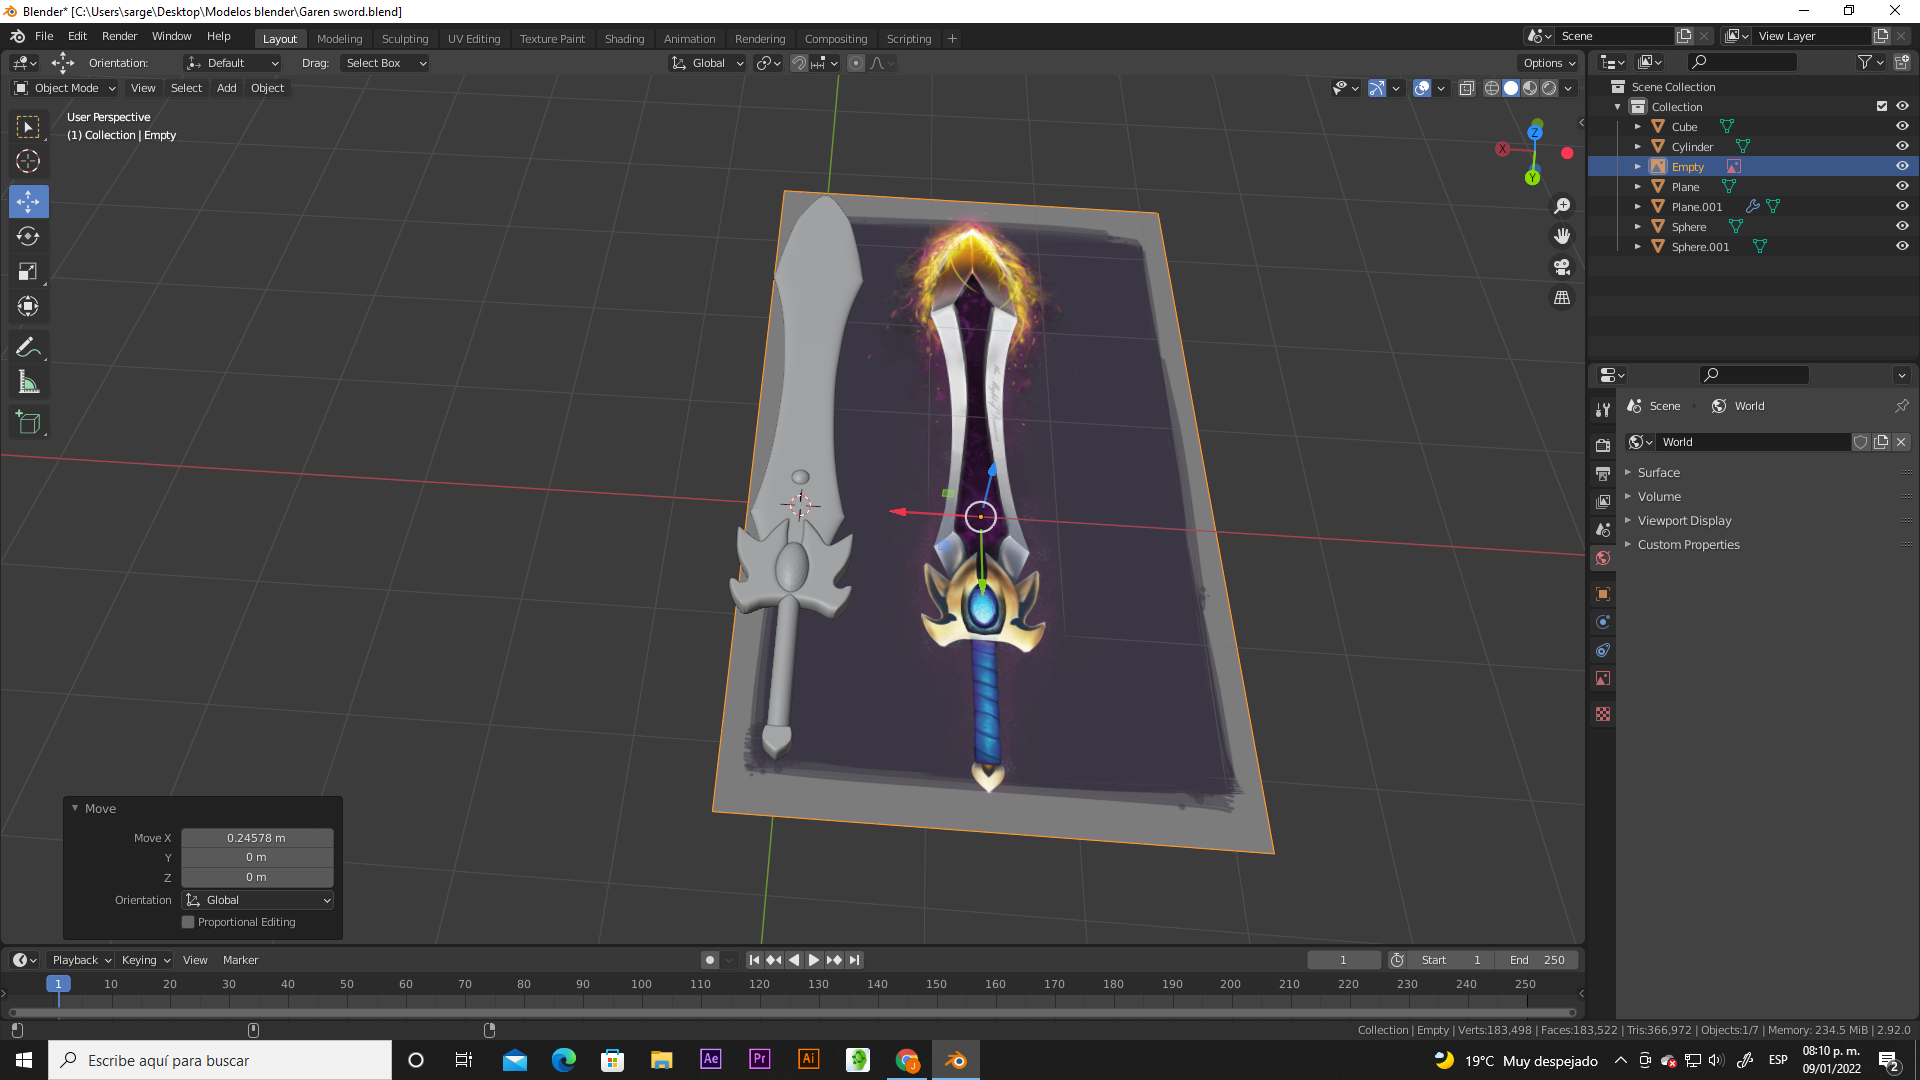Hide the Sphere.001 object in outliner
This screenshot has height=1080, width=1920.
tap(1902, 247)
